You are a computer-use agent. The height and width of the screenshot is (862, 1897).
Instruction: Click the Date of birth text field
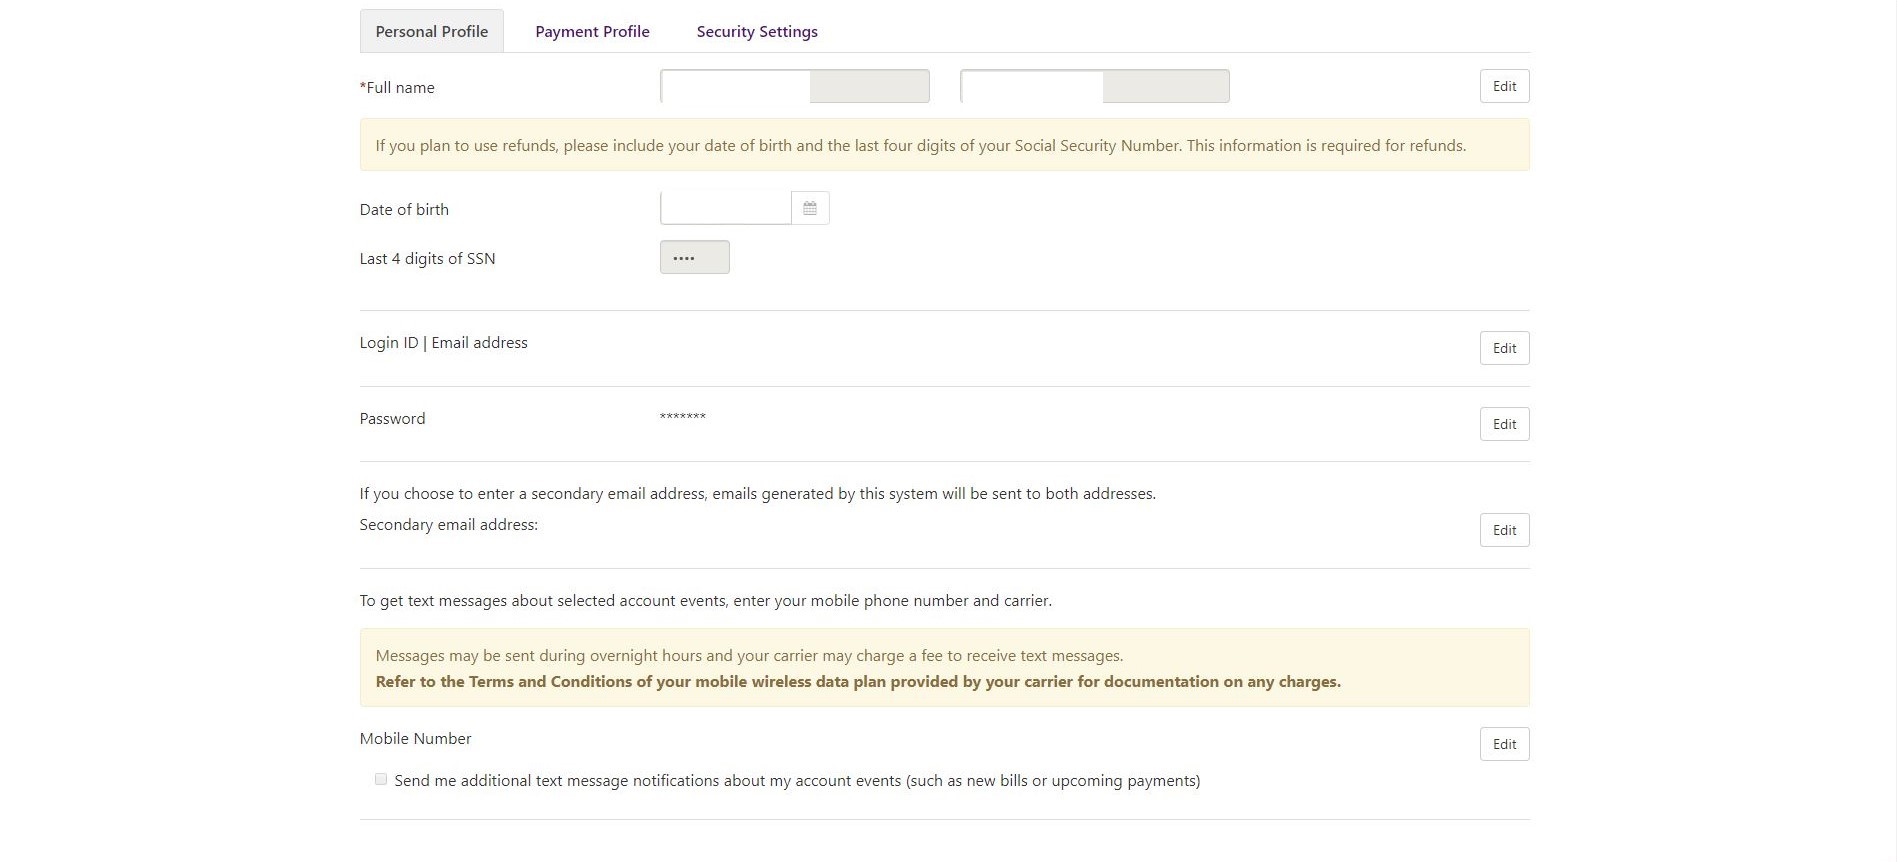click(x=726, y=208)
